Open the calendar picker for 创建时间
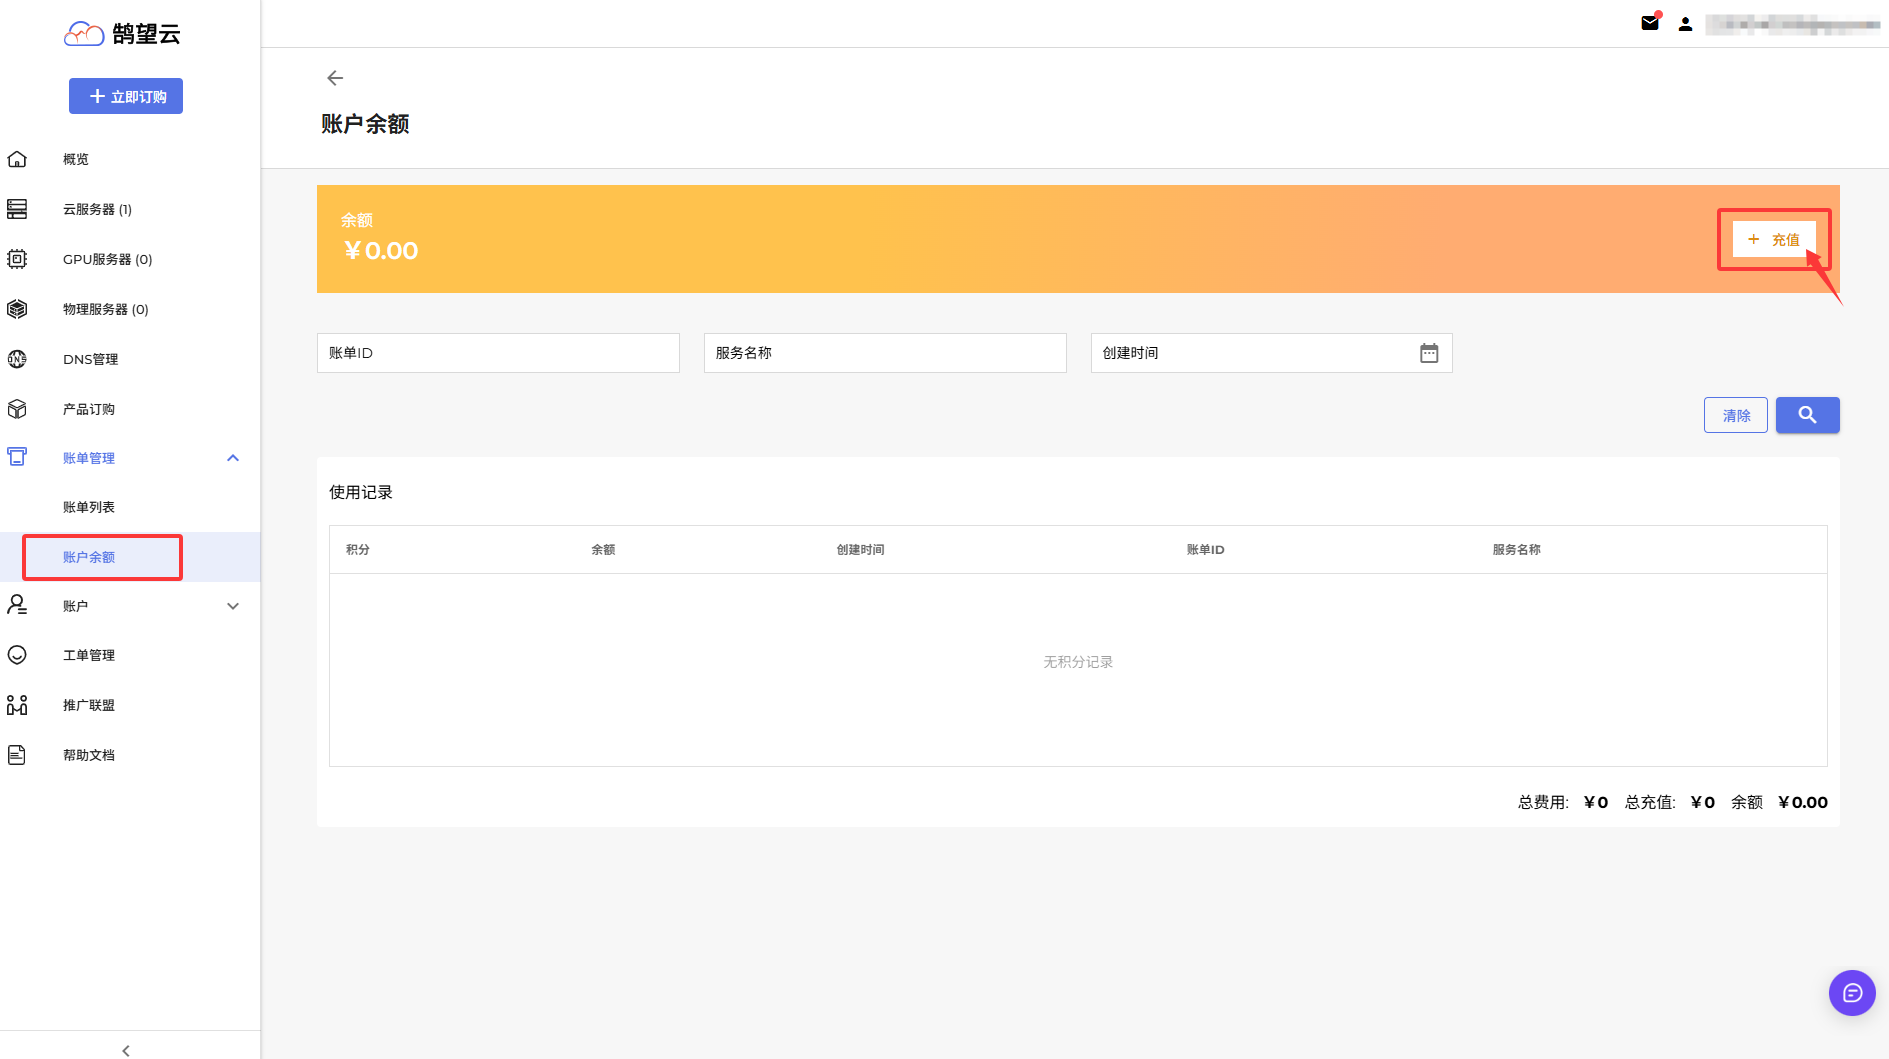Screen dimensions: 1889x1059 click(x=1429, y=353)
